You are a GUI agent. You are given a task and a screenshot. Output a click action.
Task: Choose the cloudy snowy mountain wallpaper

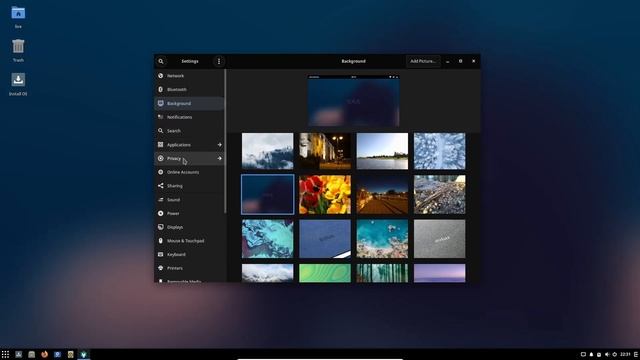pos(267,151)
